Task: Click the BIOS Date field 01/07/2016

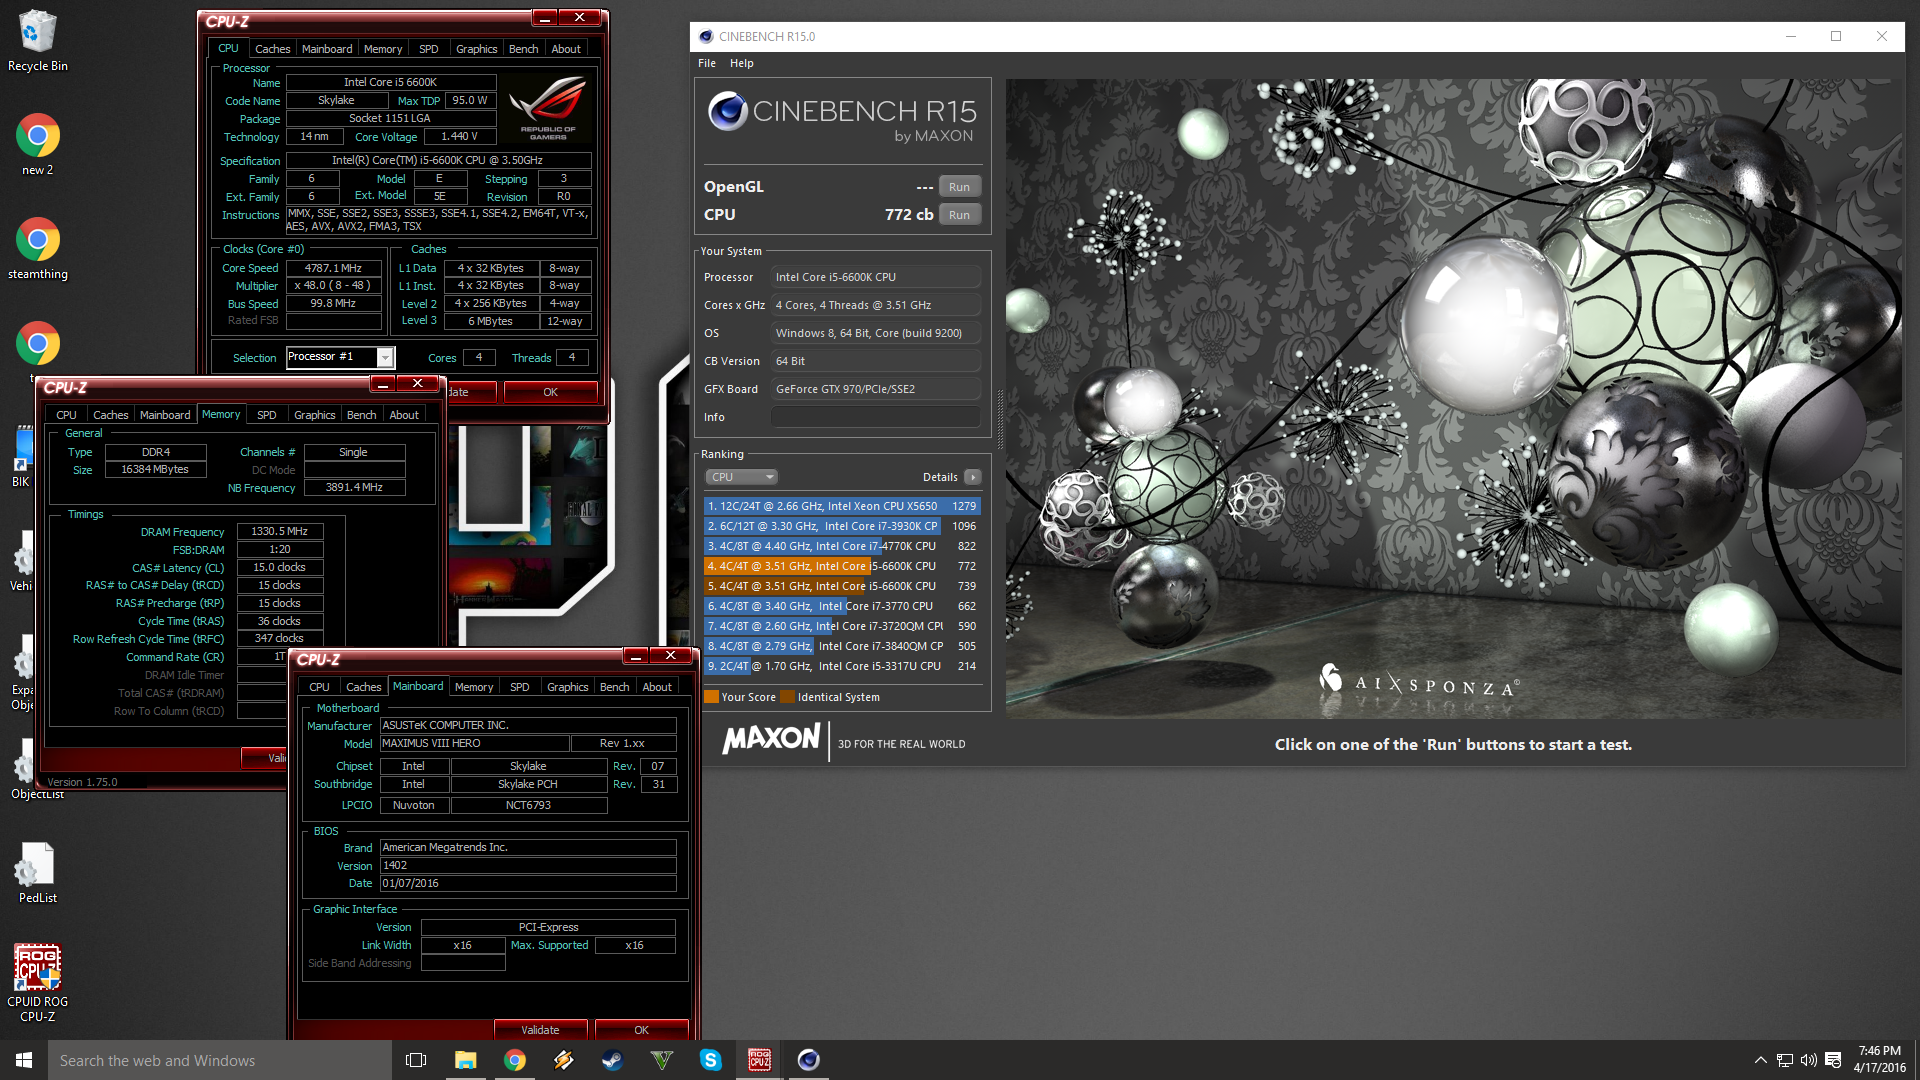Action: (x=528, y=884)
